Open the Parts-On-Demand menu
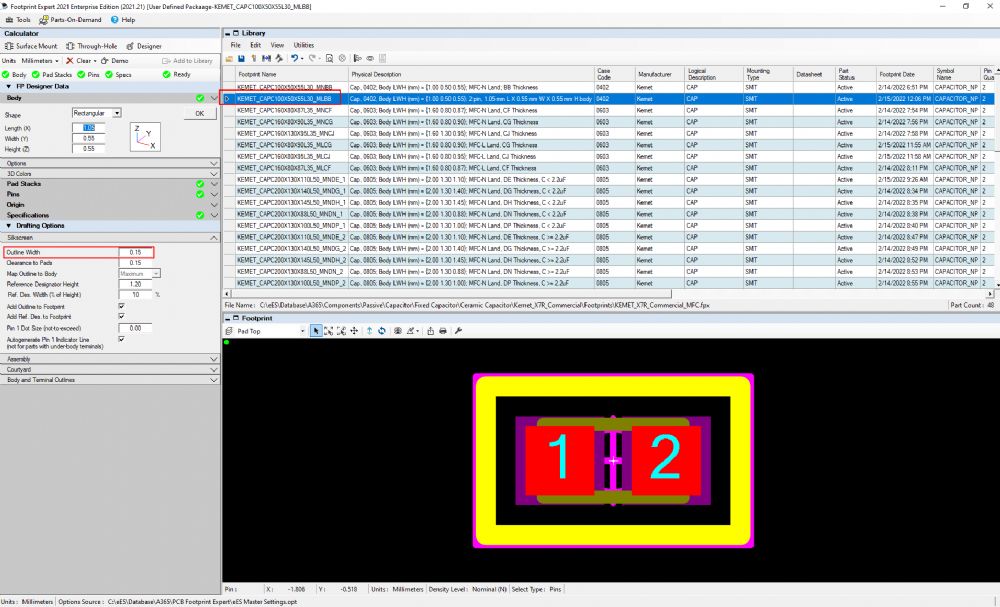This screenshot has height=607, width=1000. pyautogui.click(x=70, y=20)
